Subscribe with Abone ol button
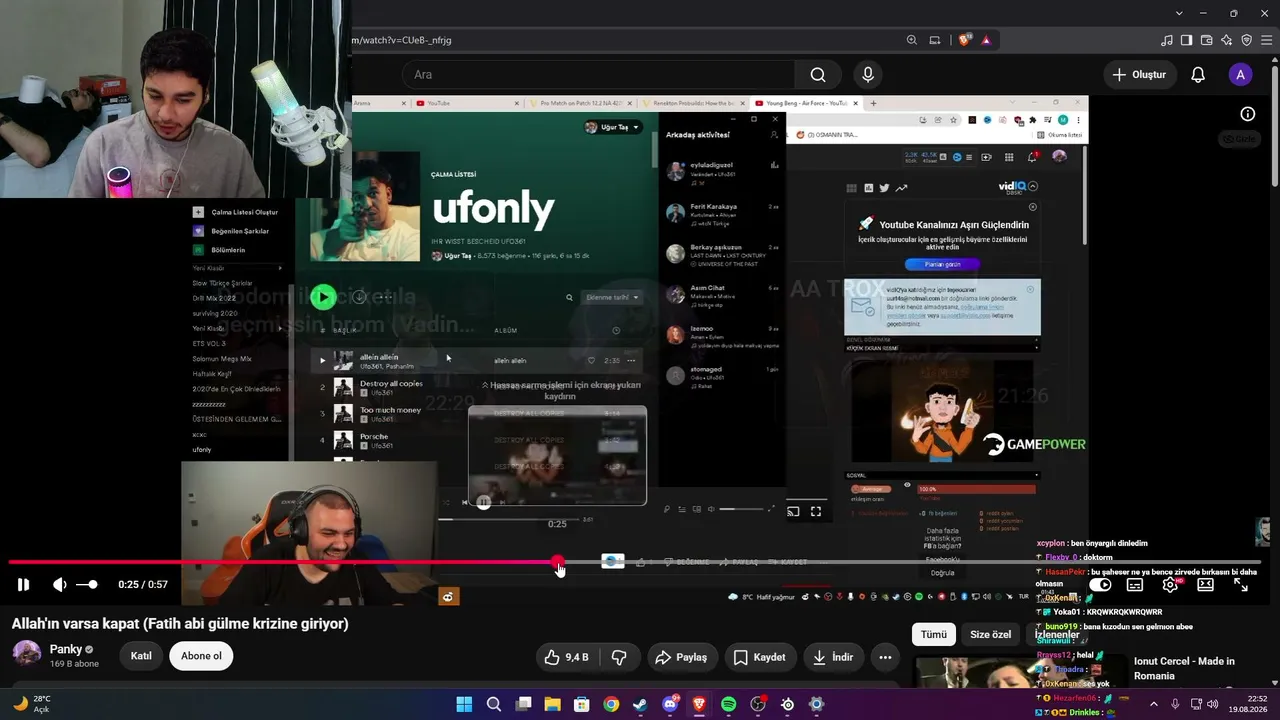Image resolution: width=1280 pixels, height=720 pixels. (x=201, y=656)
